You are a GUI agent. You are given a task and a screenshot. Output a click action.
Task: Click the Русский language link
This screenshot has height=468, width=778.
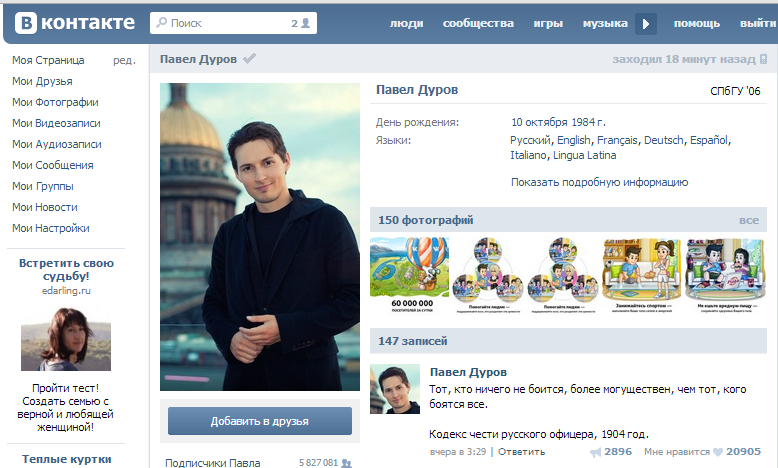(x=530, y=140)
